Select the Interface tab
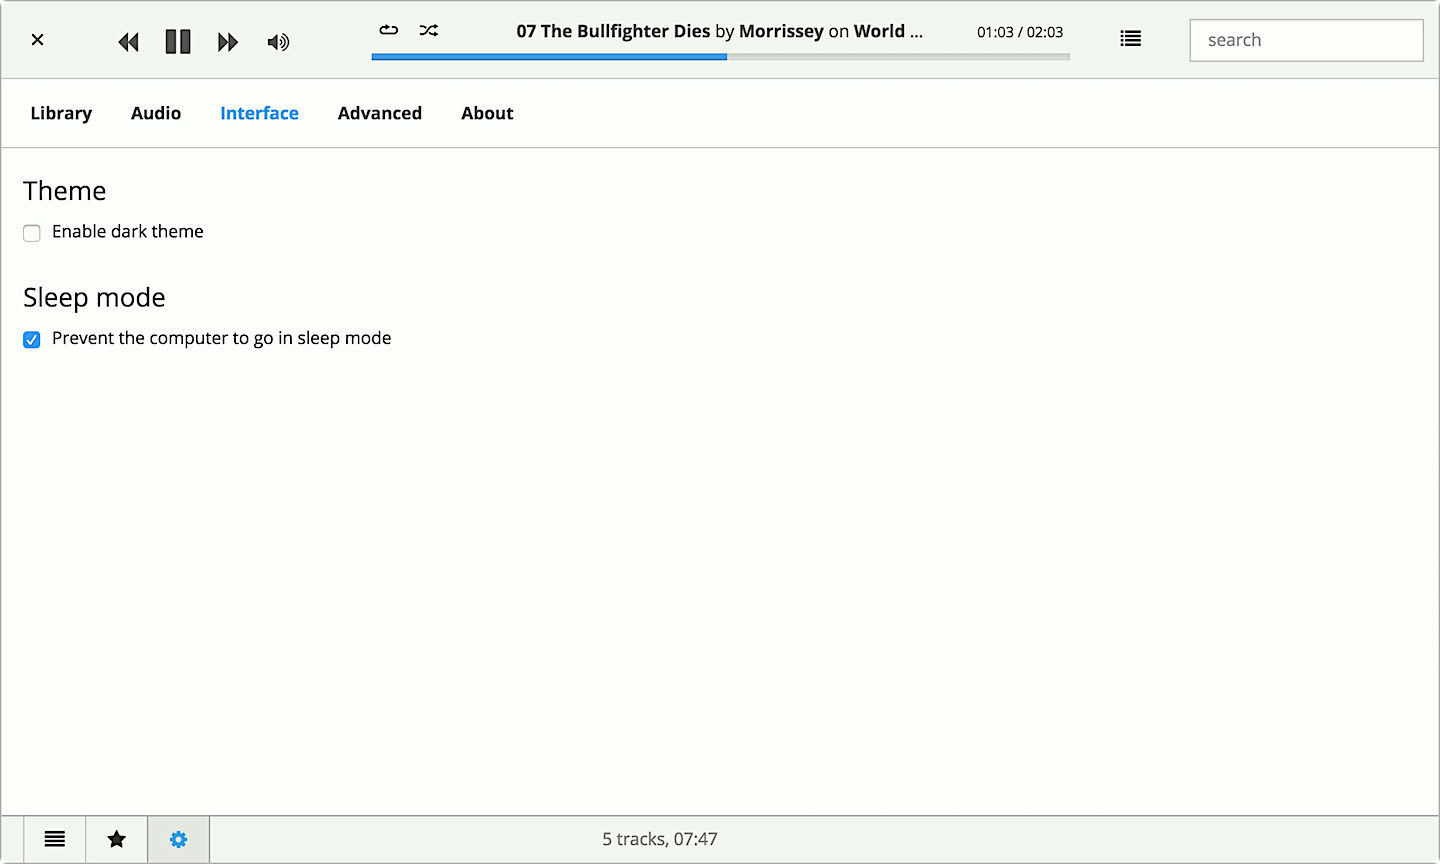 point(259,113)
